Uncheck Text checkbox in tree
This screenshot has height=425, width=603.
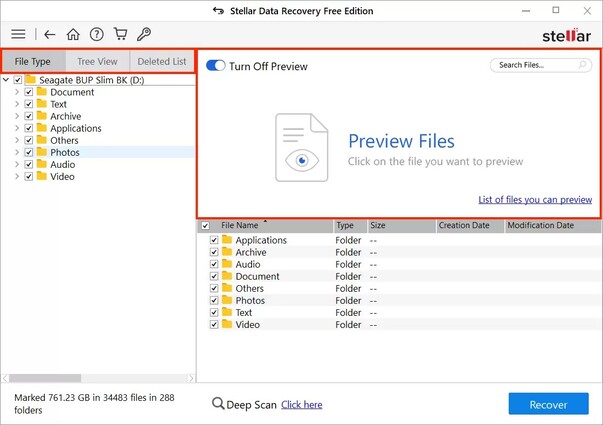28,104
